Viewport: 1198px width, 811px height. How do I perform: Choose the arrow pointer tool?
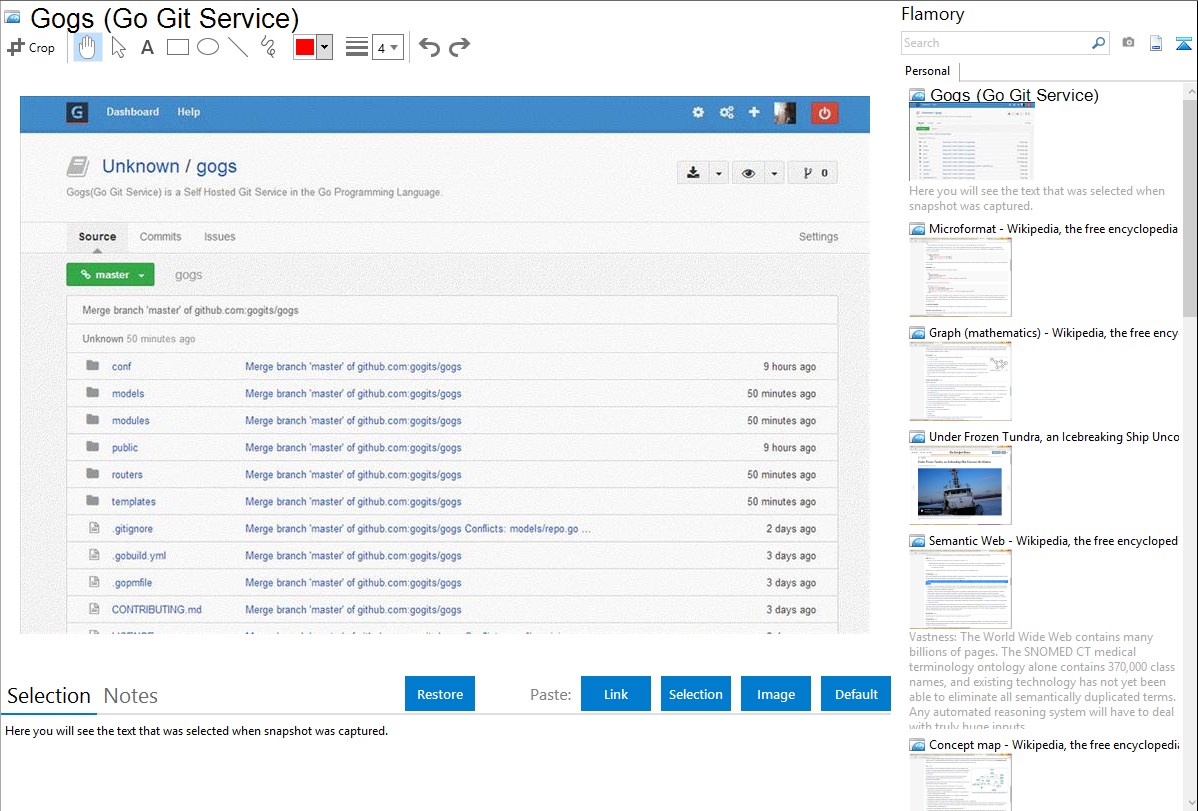click(118, 47)
